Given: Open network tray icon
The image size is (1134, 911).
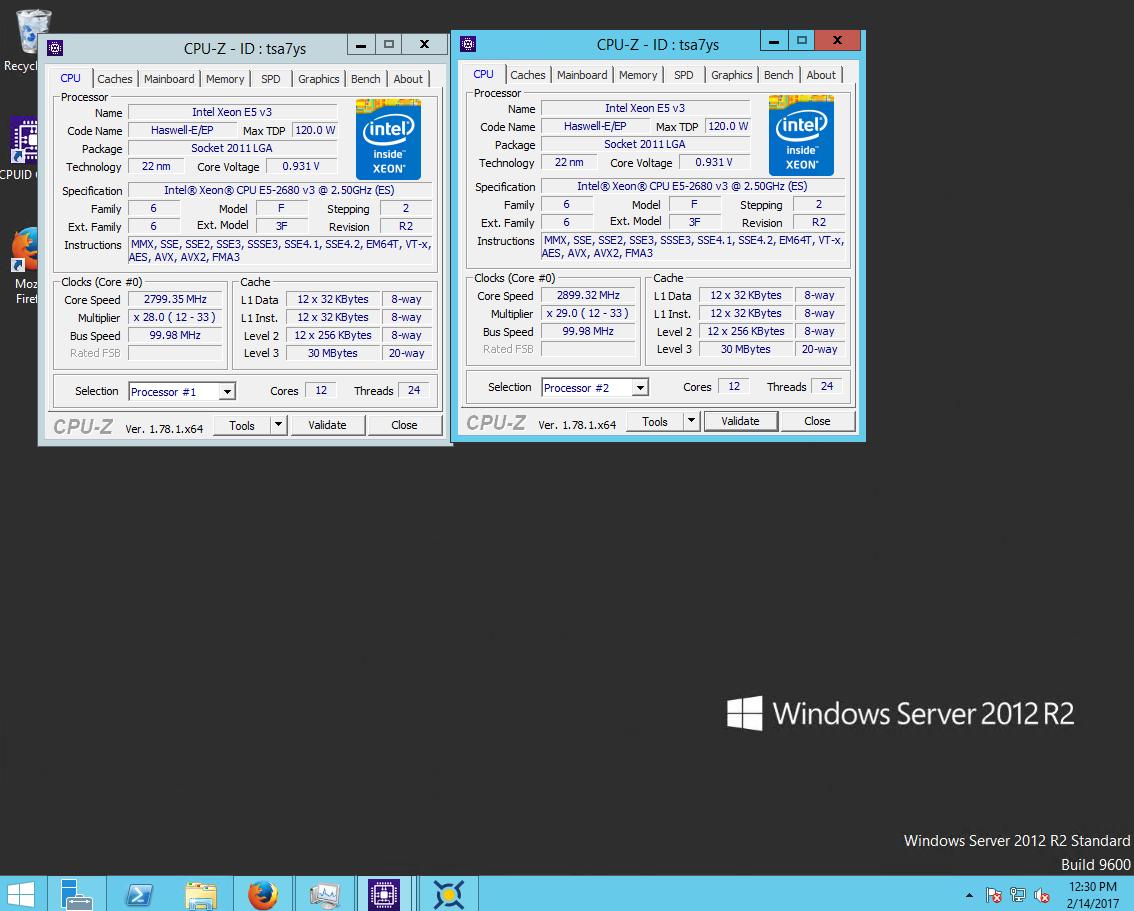Looking at the screenshot, I should coord(1018,895).
